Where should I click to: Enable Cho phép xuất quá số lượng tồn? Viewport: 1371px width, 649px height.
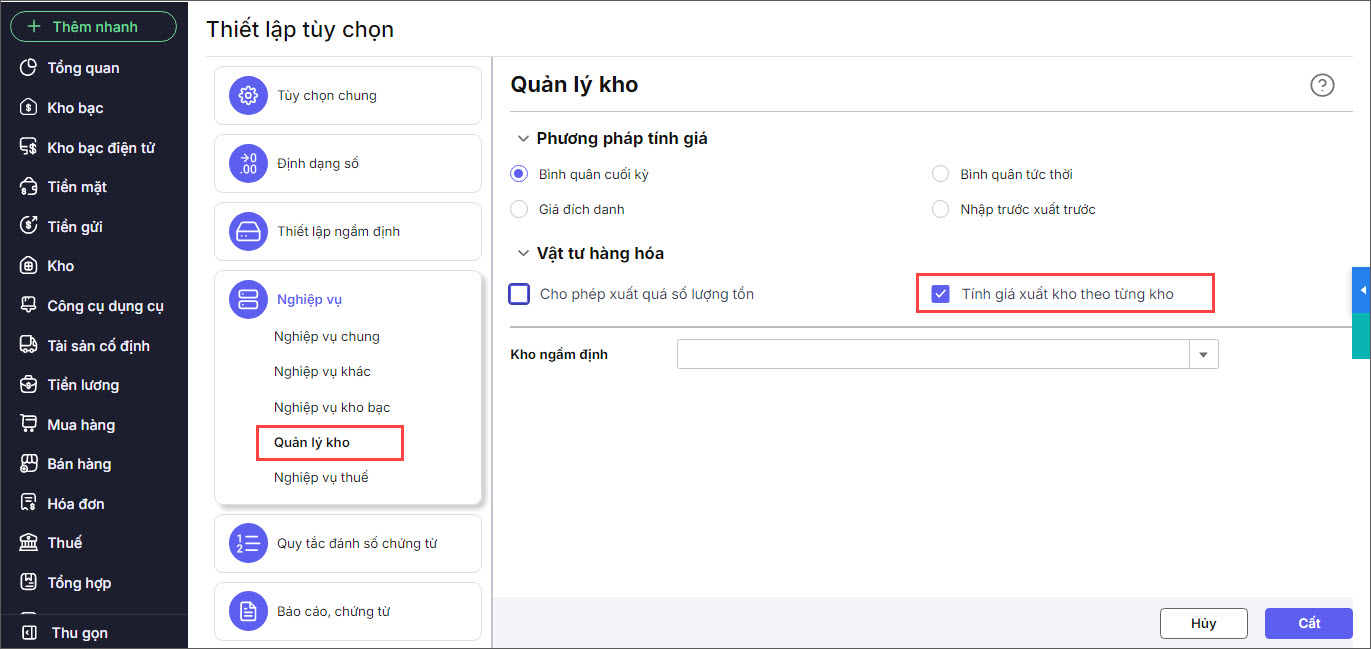click(519, 294)
